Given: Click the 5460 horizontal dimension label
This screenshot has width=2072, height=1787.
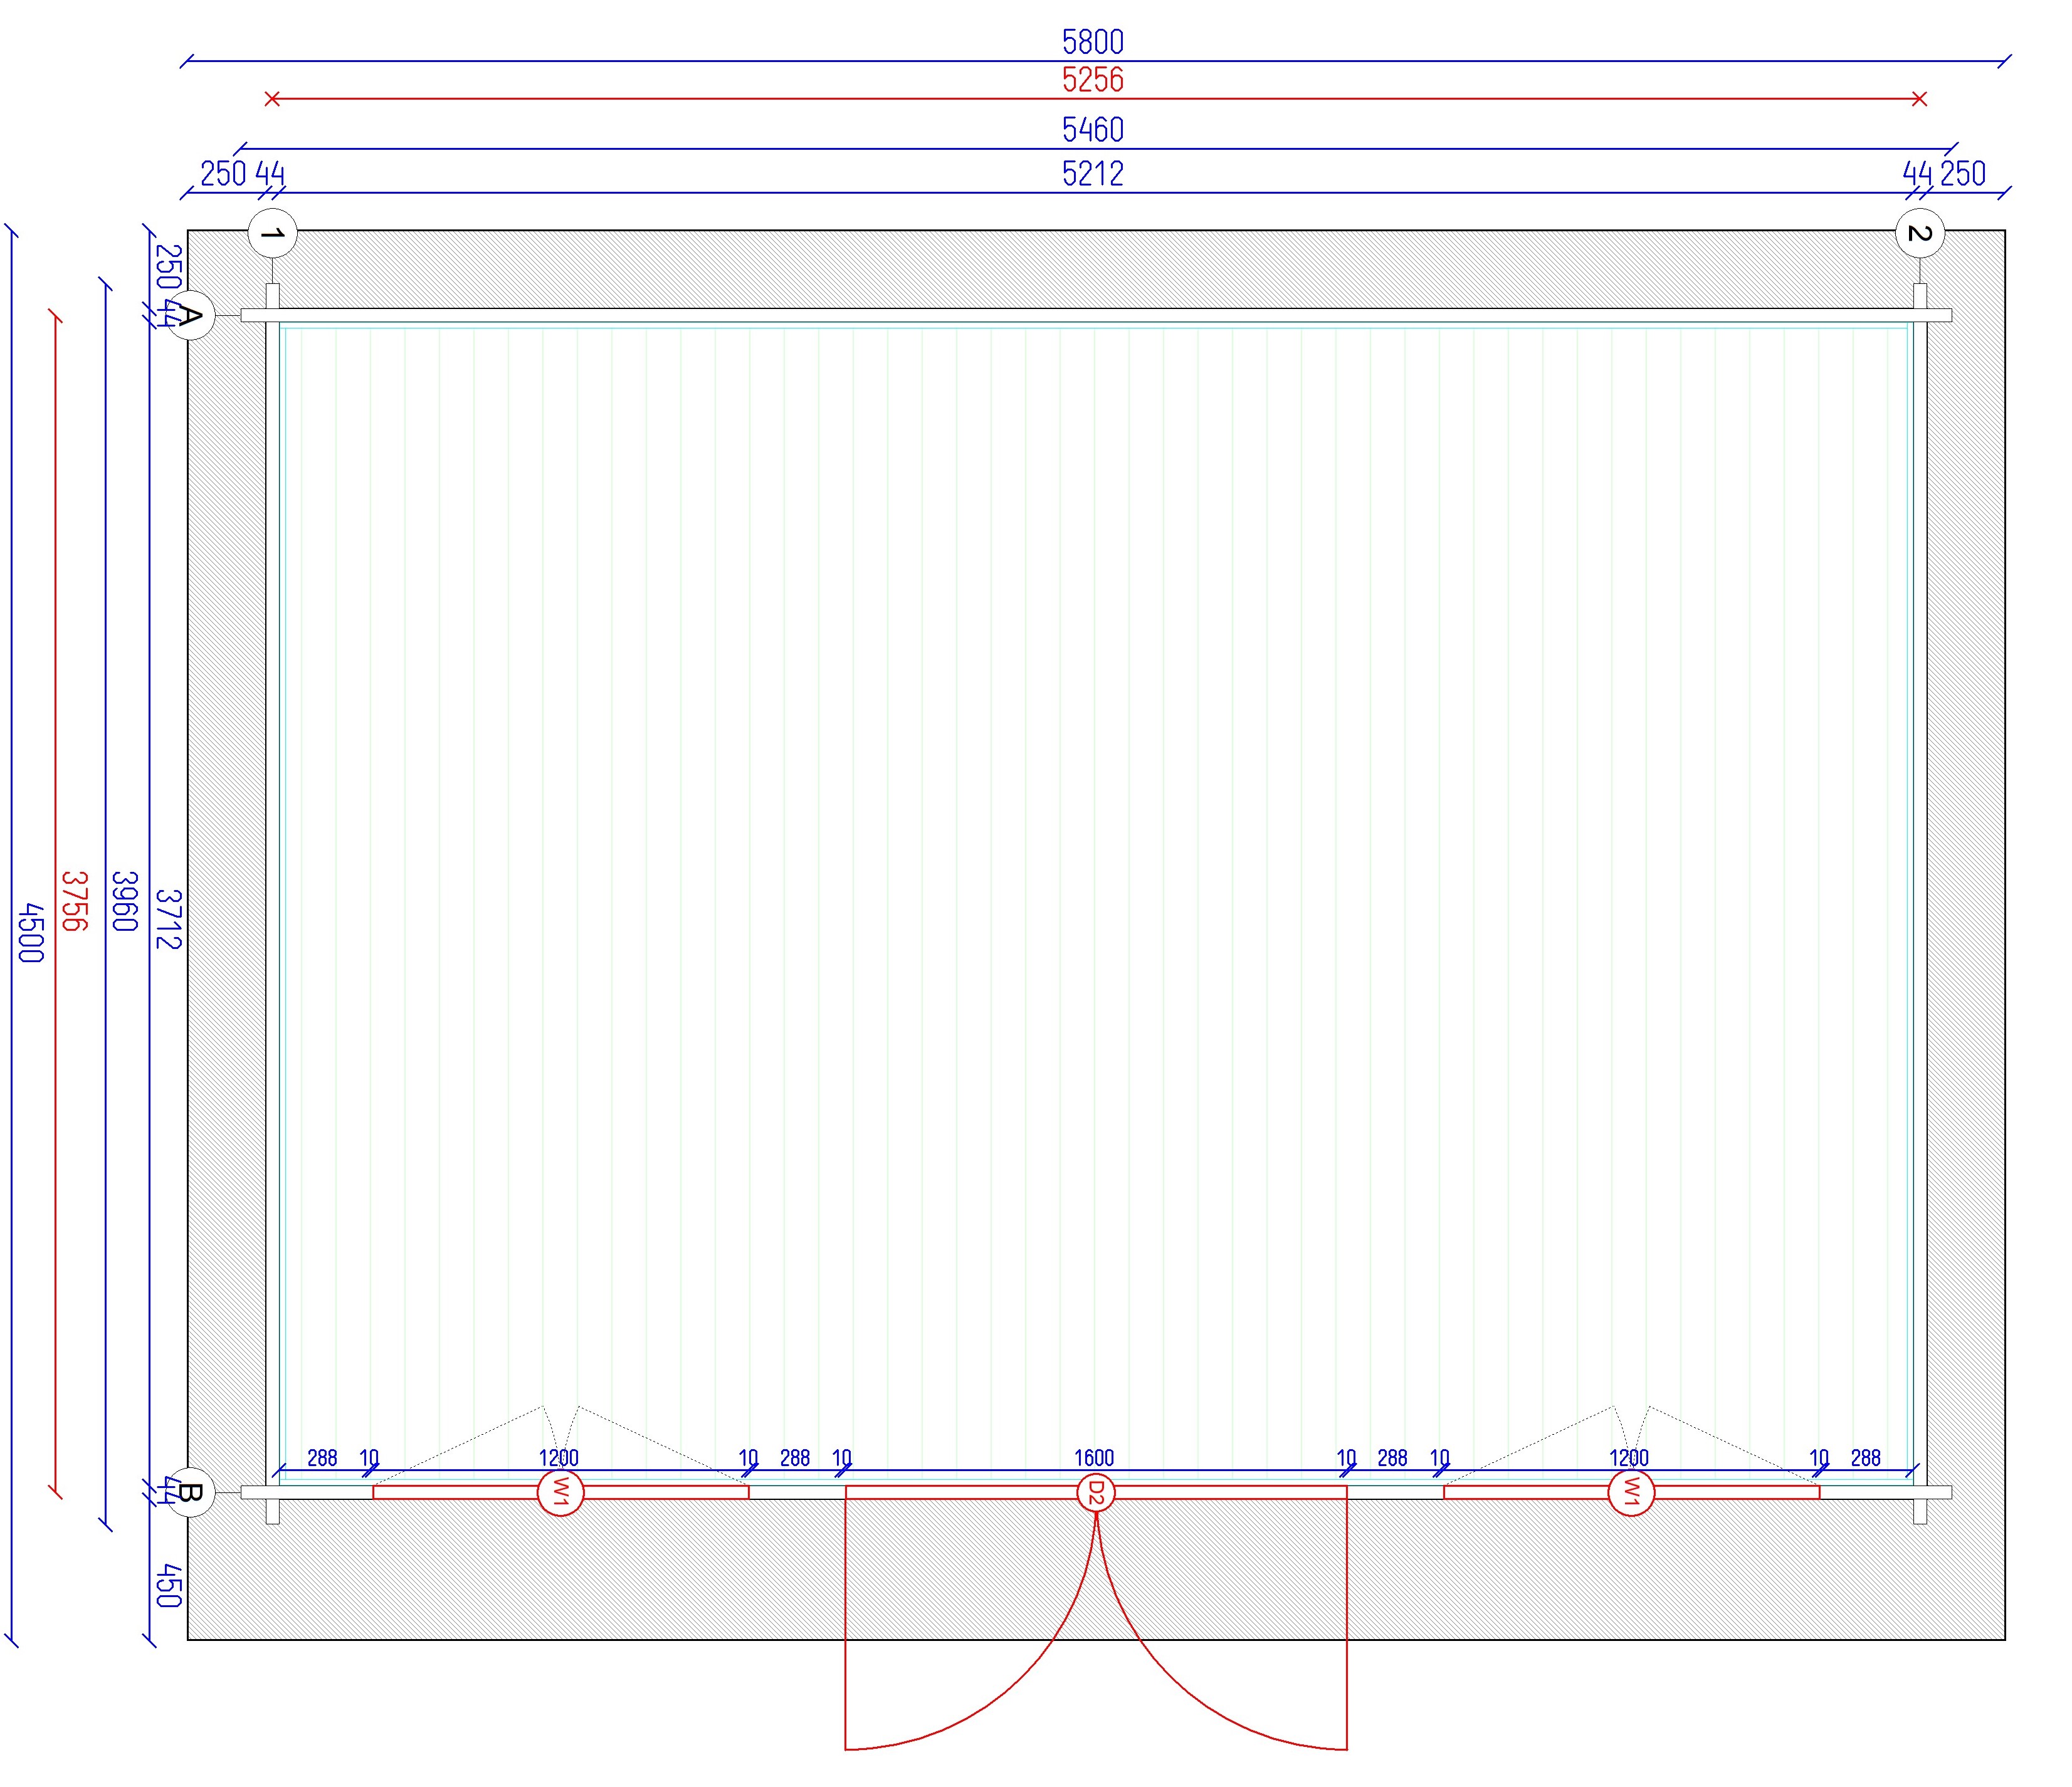Looking at the screenshot, I should click(1092, 130).
